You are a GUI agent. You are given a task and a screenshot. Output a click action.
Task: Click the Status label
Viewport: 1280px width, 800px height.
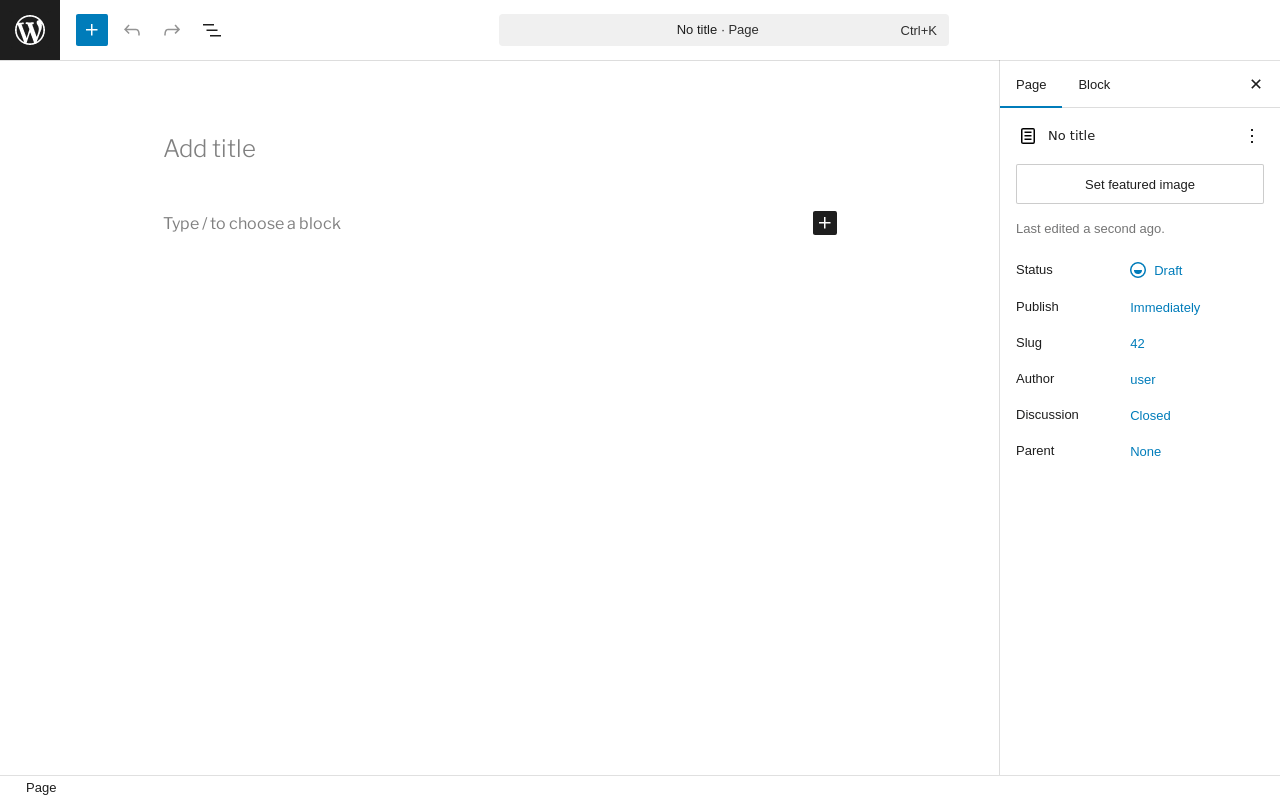1034,270
